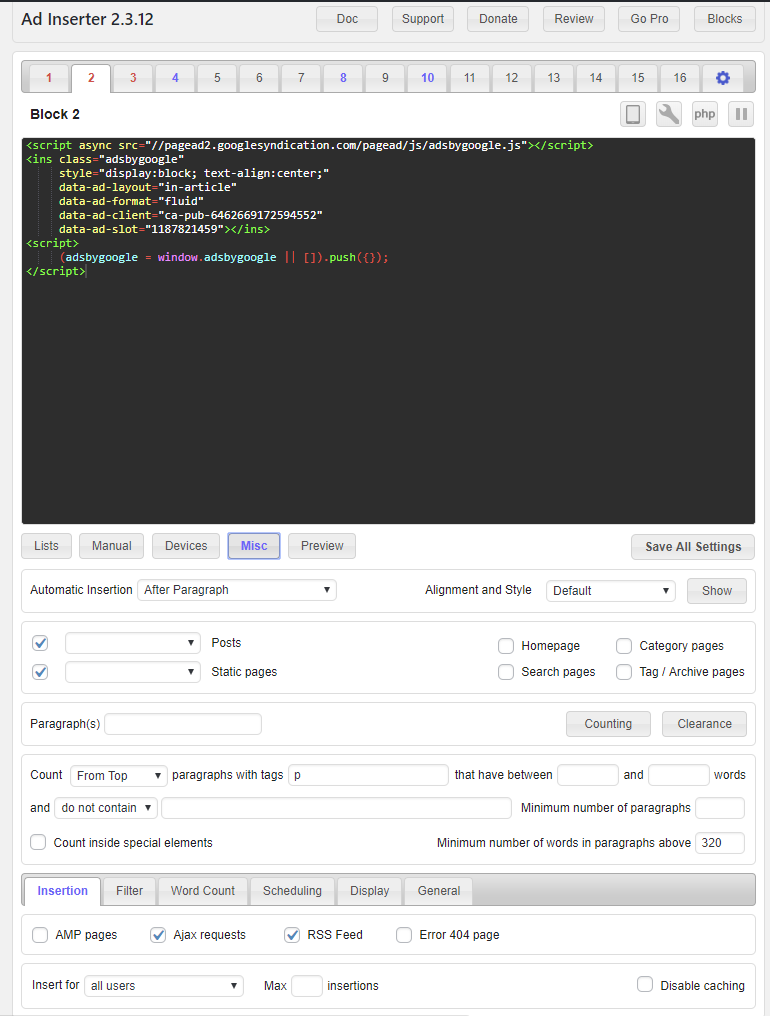The image size is (770, 1016).
Task: Switch to the General tab
Action: [x=439, y=891]
